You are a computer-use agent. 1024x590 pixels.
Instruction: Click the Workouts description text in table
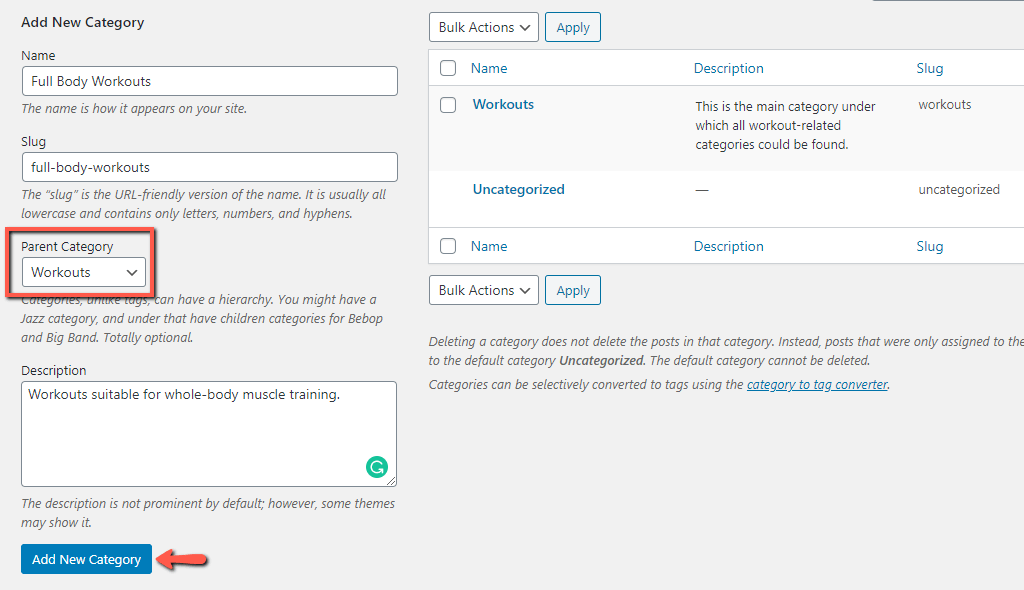(x=785, y=125)
